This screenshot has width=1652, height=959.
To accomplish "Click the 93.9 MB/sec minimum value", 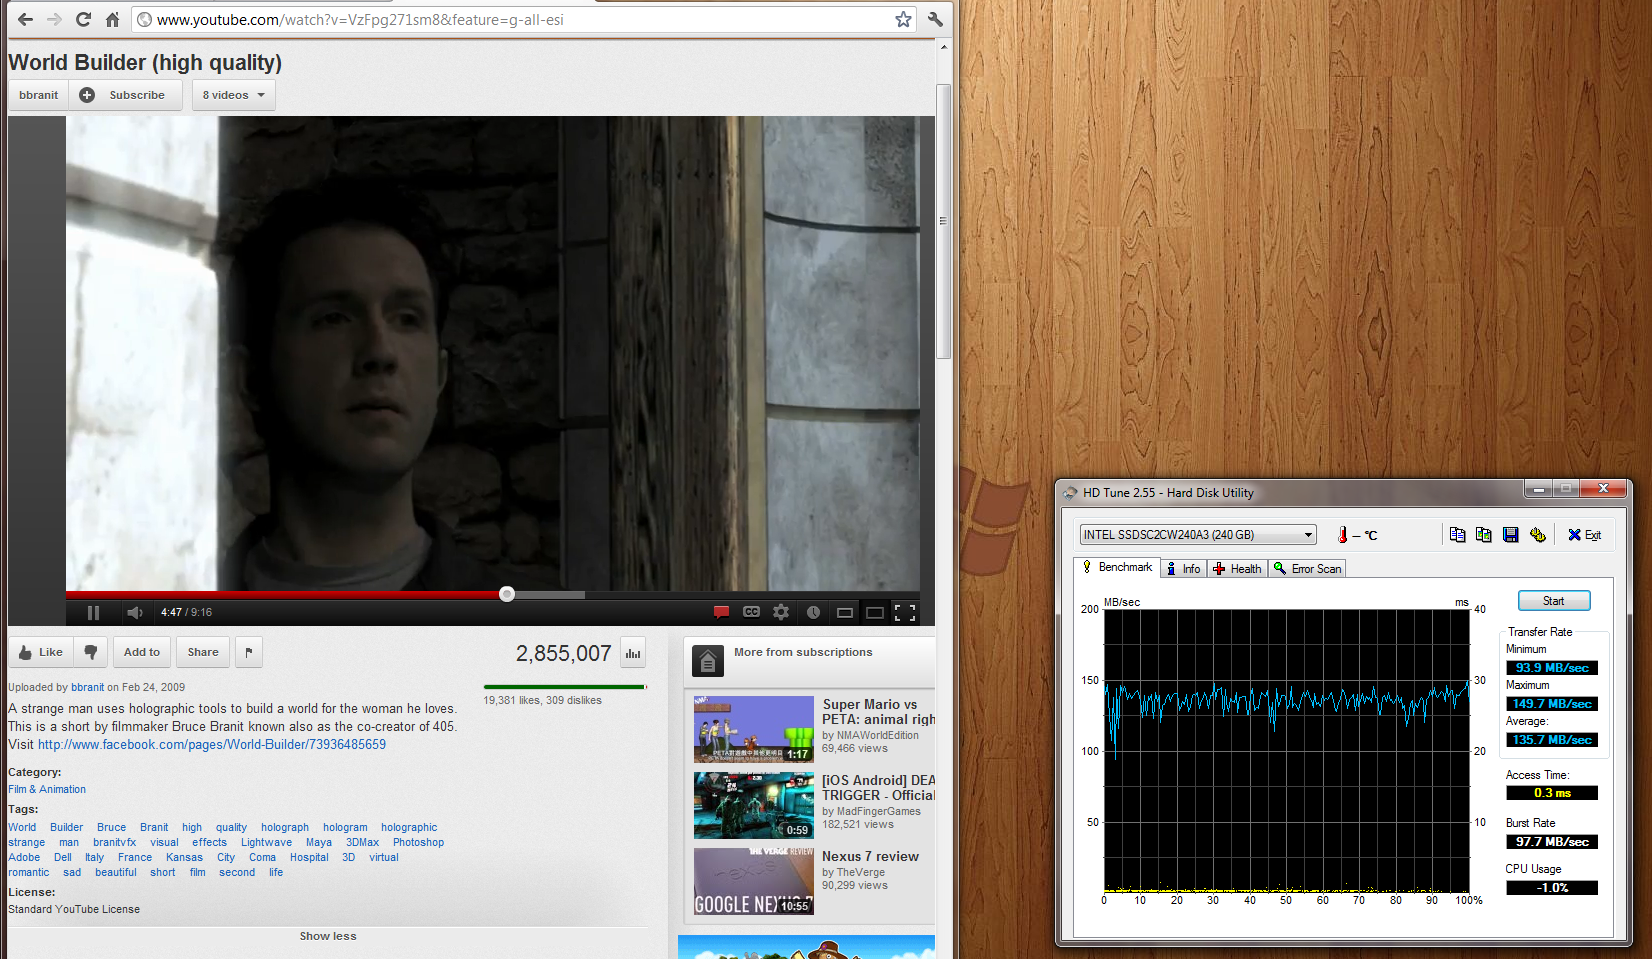I will pyautogui.click(x=1552, y=668).
